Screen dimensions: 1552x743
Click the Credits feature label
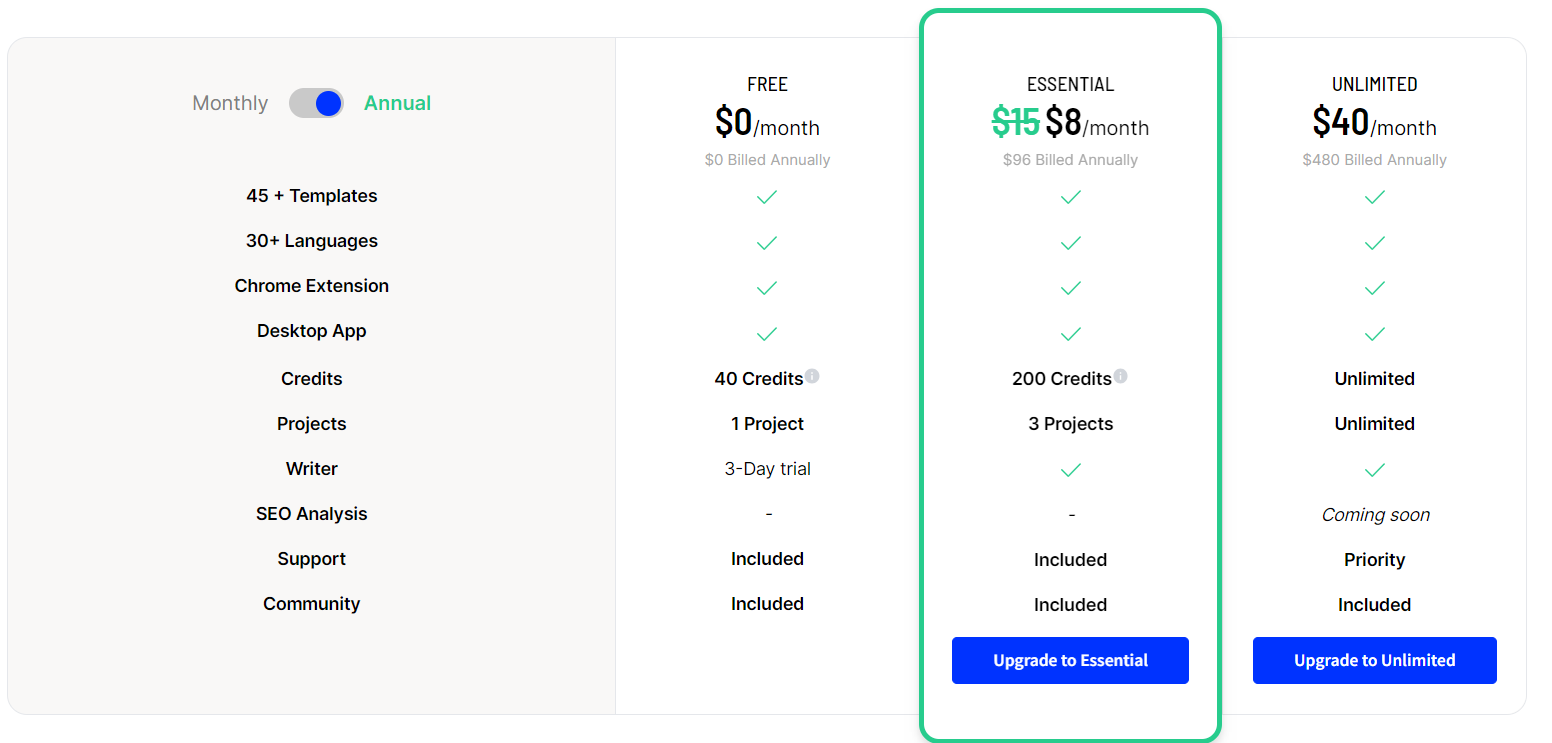311,378
